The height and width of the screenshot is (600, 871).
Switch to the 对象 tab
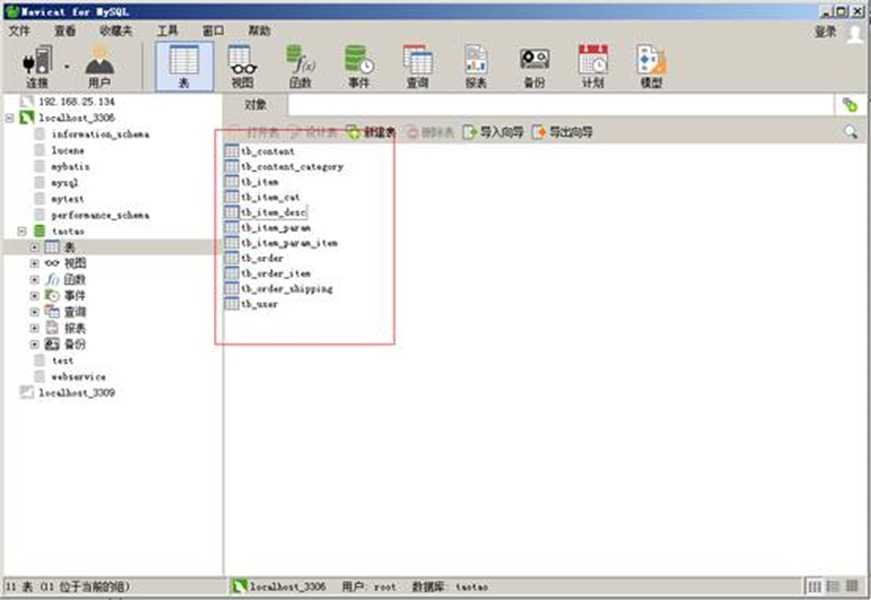click(256, 104)
